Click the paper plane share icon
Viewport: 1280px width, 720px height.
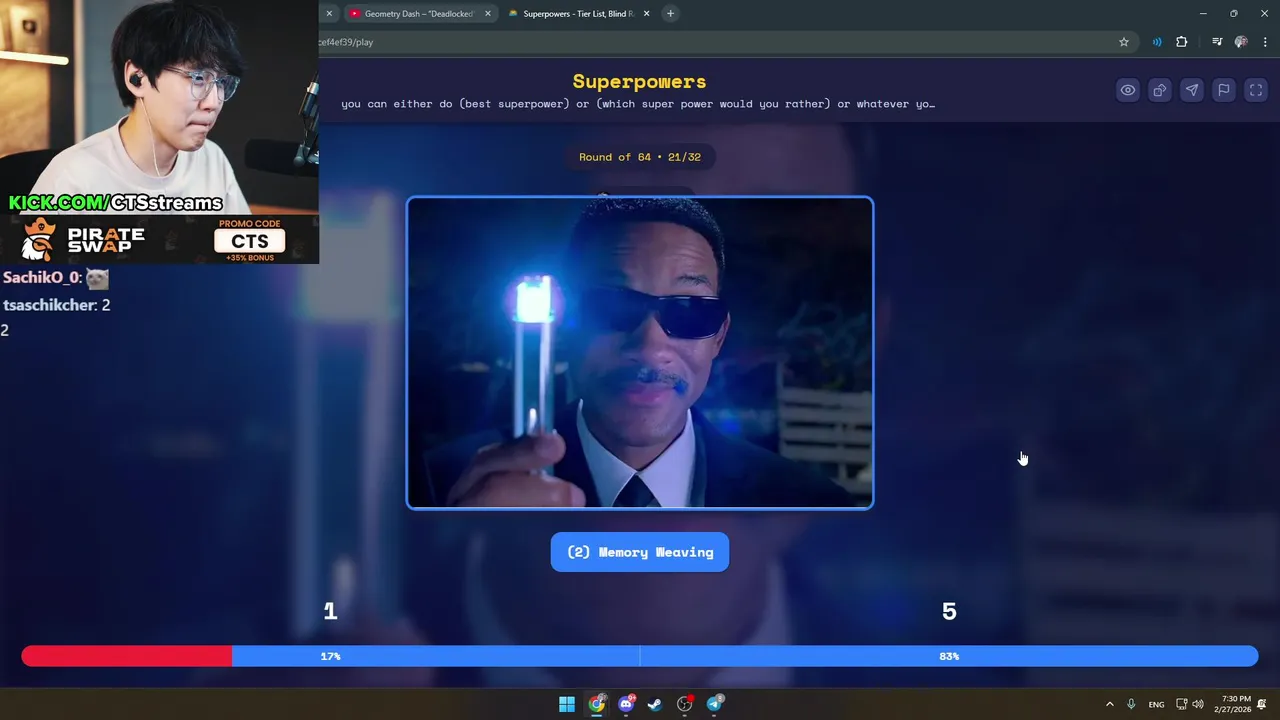tap(1192, 90)
